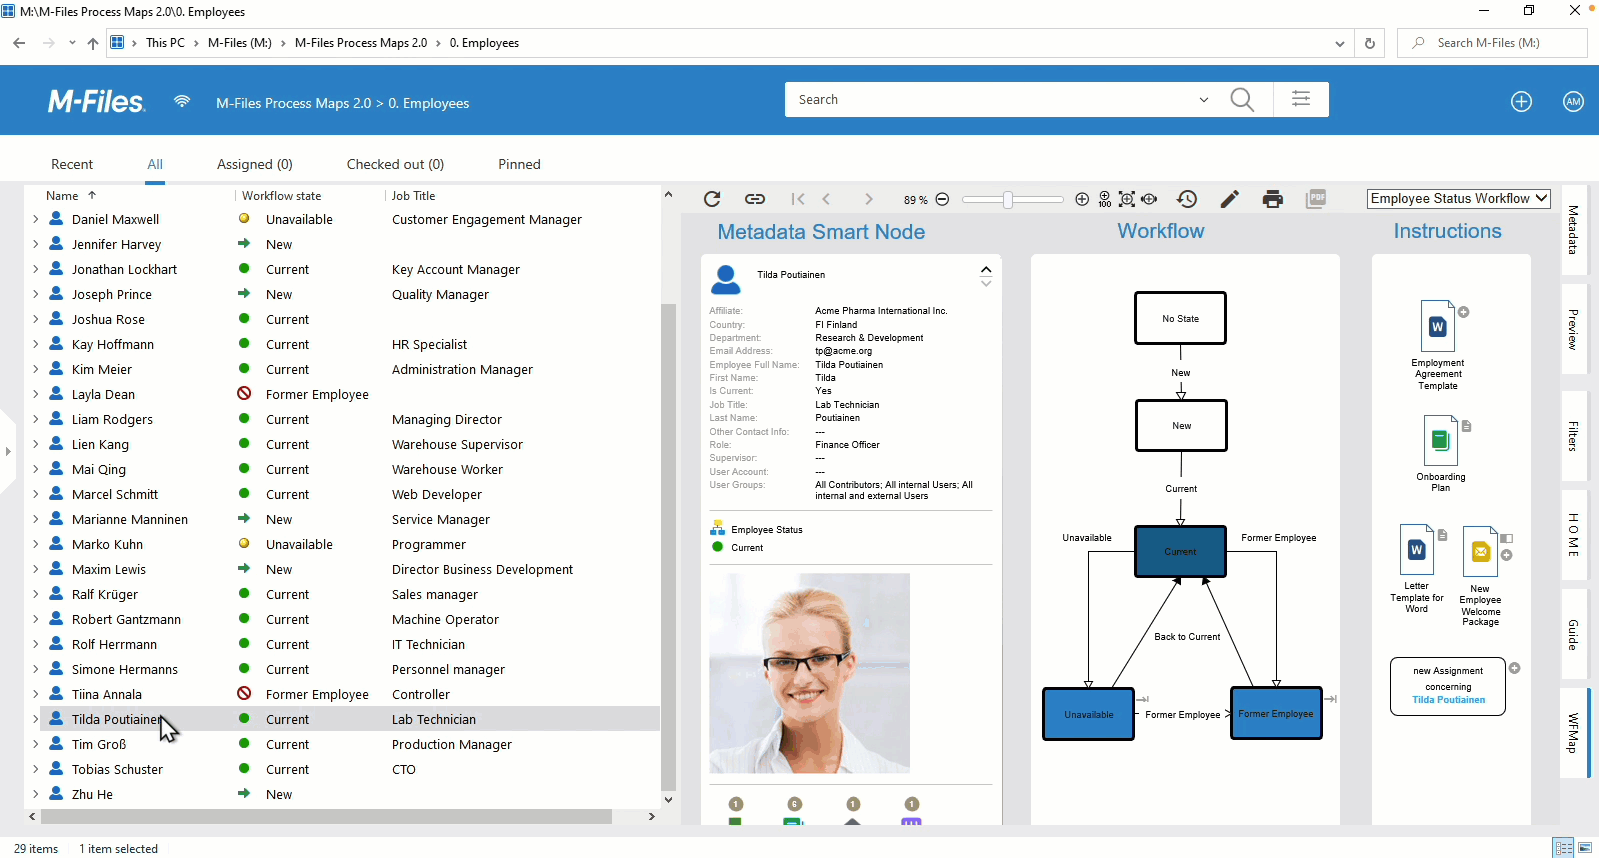Click Tilda Poutiainen's employee photo
The image size is (1599, 858).
tap(810, 673)
